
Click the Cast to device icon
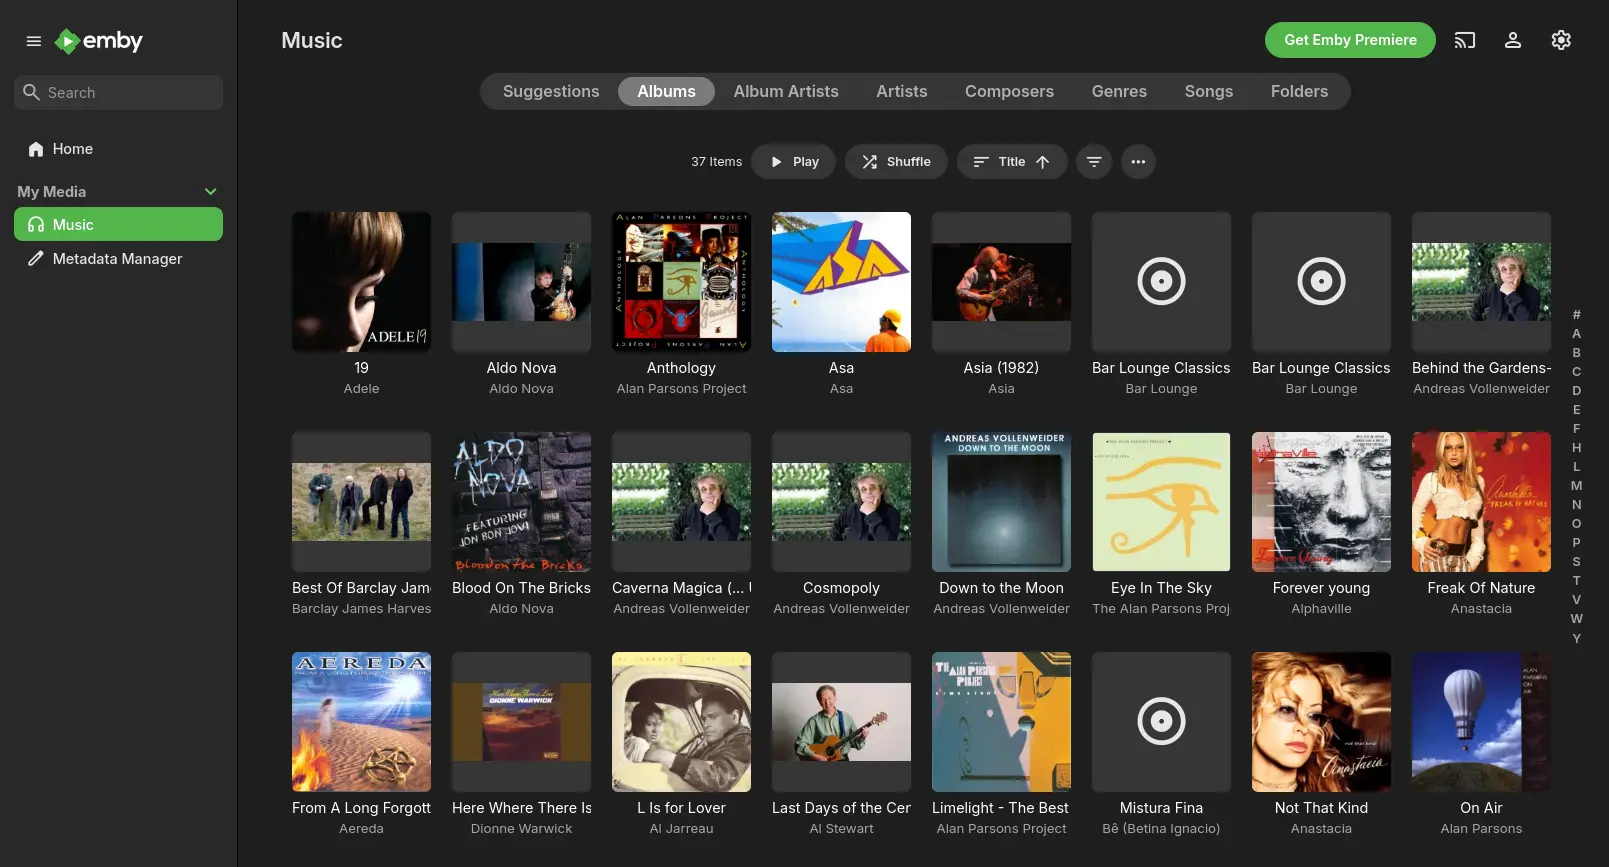pyautogui.click(x=1465, y=40)
